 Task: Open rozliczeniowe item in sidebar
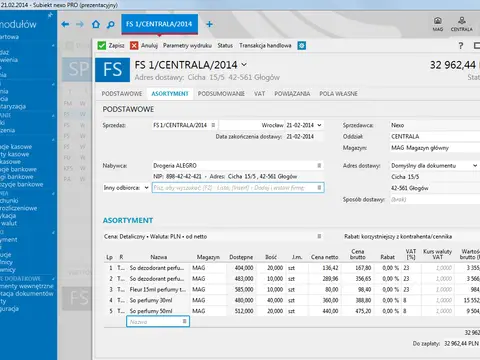point(19,208)
